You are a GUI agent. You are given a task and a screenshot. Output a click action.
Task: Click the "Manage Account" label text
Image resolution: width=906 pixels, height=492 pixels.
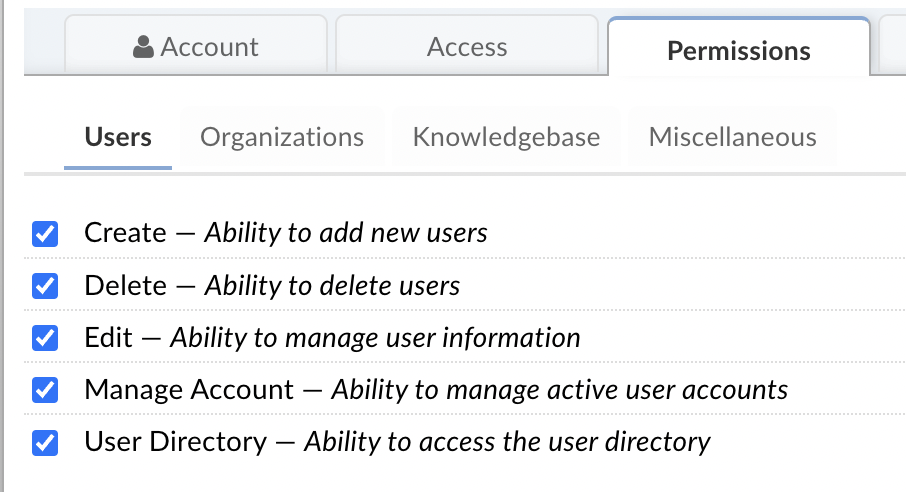[189, 390]
